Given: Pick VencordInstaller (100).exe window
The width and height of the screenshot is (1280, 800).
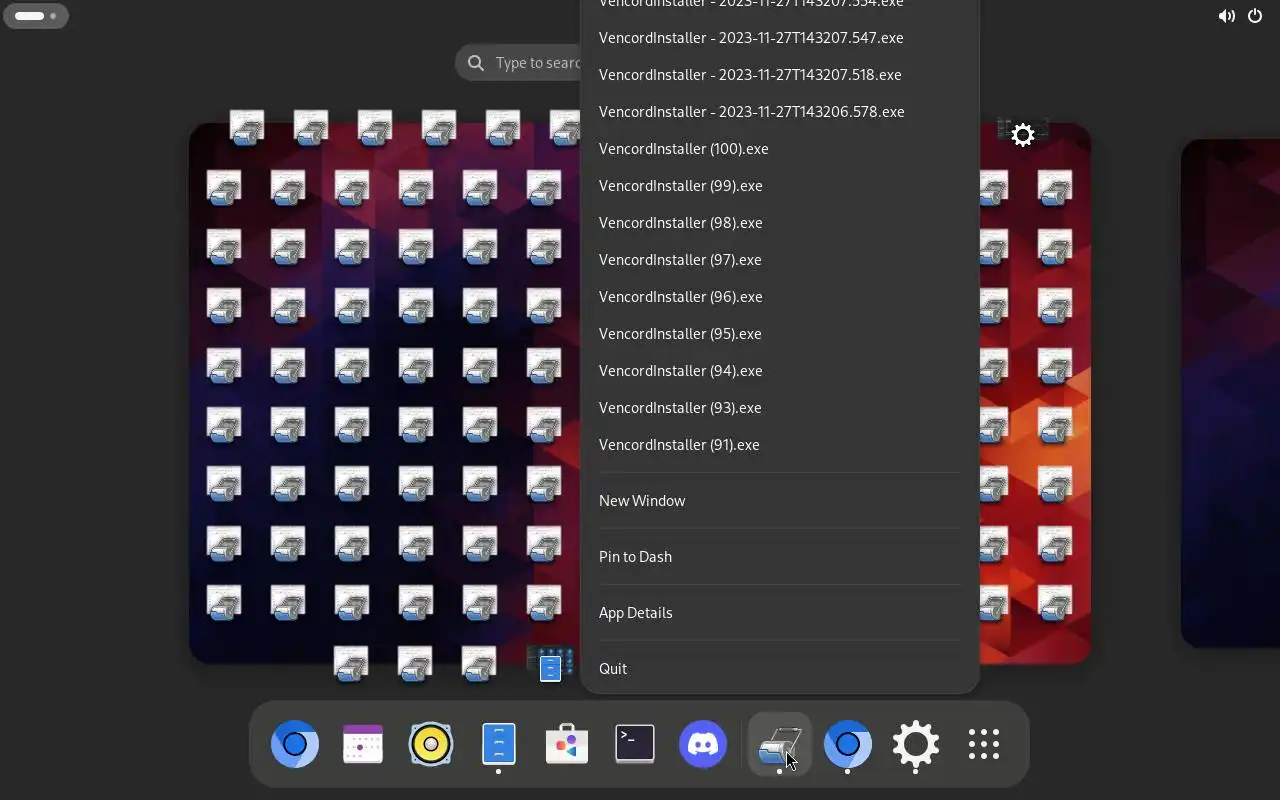Looking at the screenshot, I should (780, 149).
